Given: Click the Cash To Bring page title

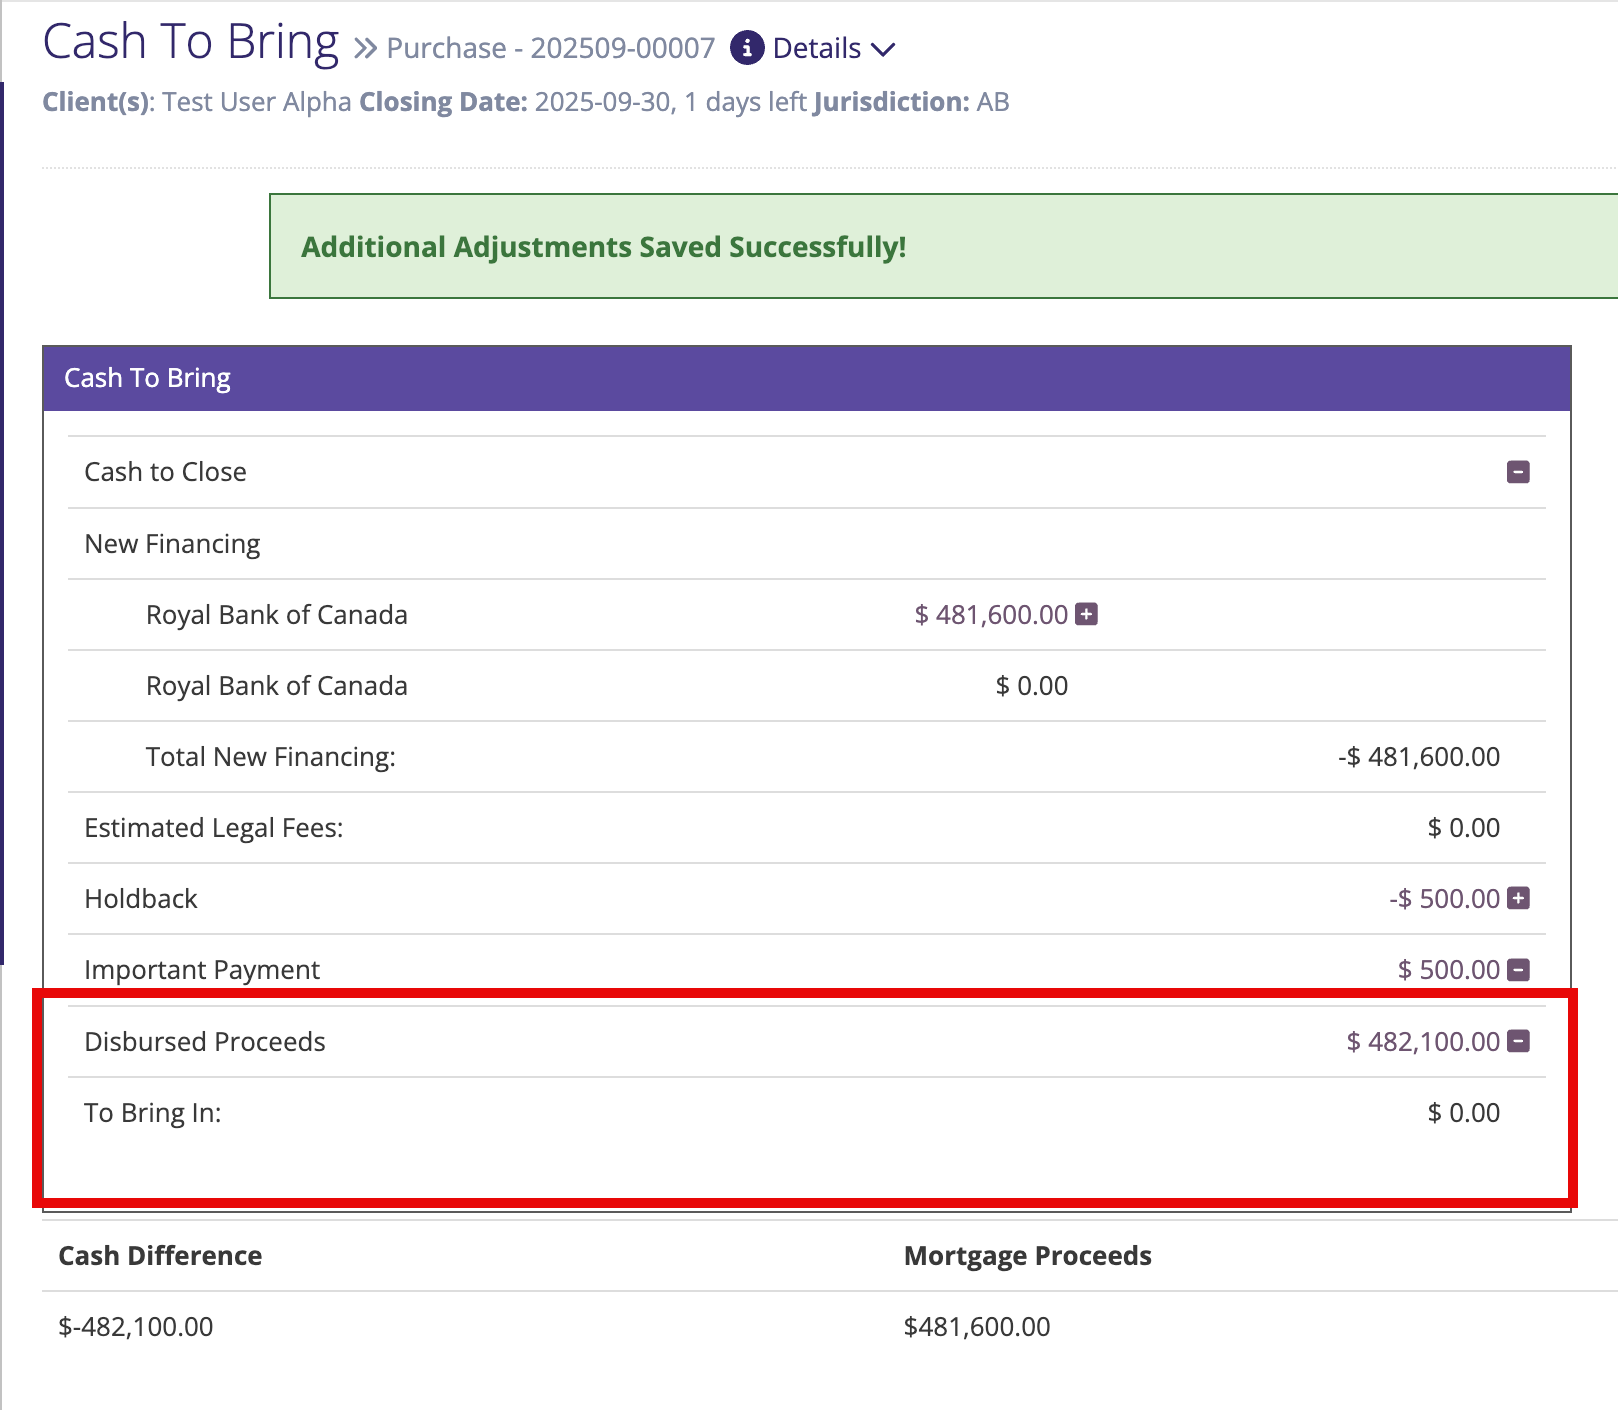Looking at the screenshot, I should [x=191, y=43].
